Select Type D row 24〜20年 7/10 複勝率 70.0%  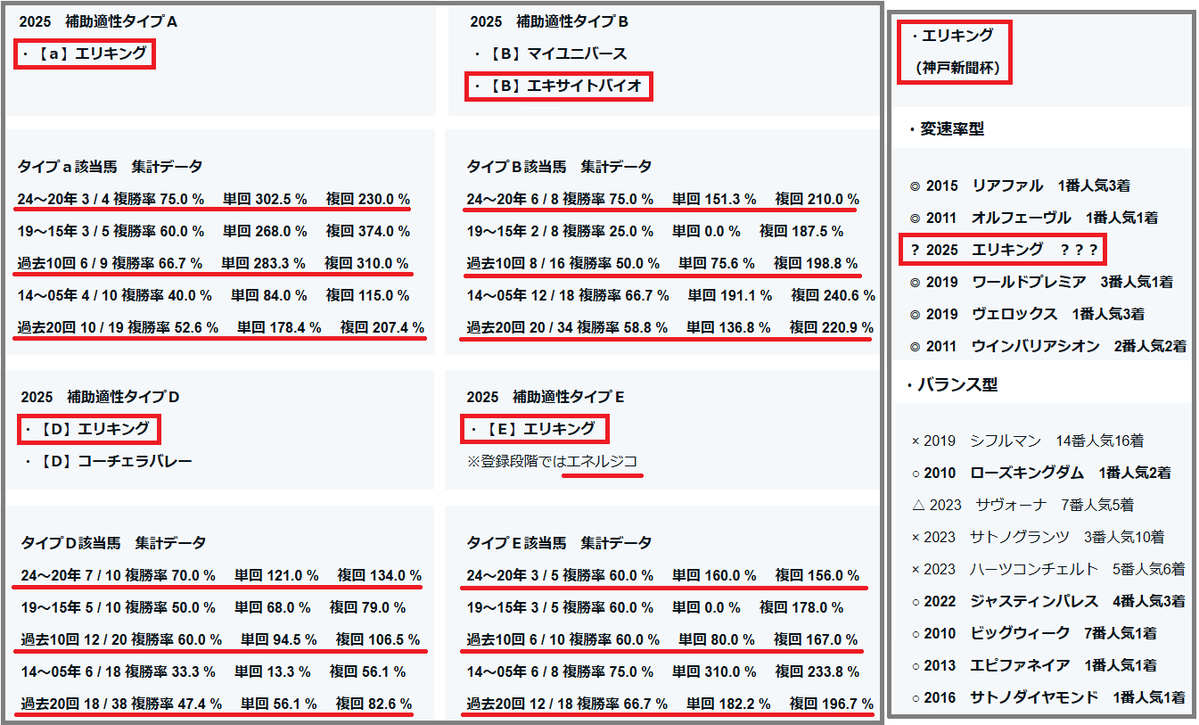(x=221, y=575)
